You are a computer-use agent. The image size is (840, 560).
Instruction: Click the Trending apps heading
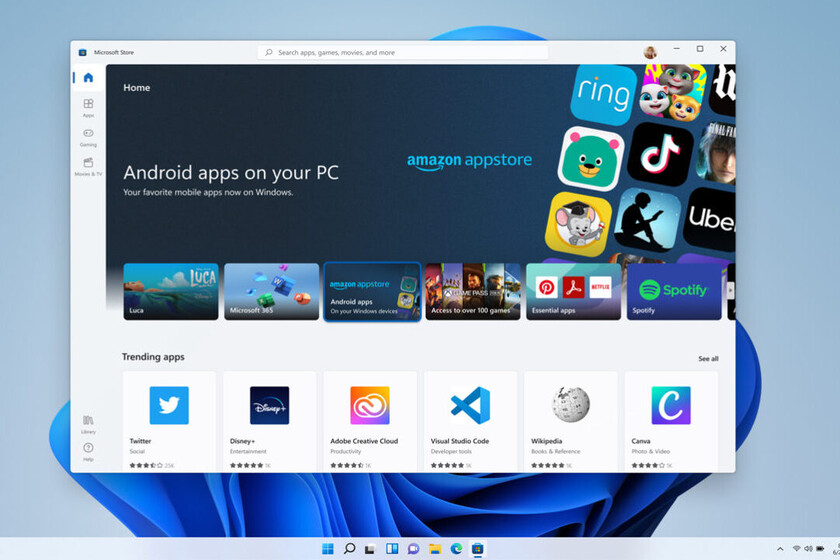pos(153,357)
